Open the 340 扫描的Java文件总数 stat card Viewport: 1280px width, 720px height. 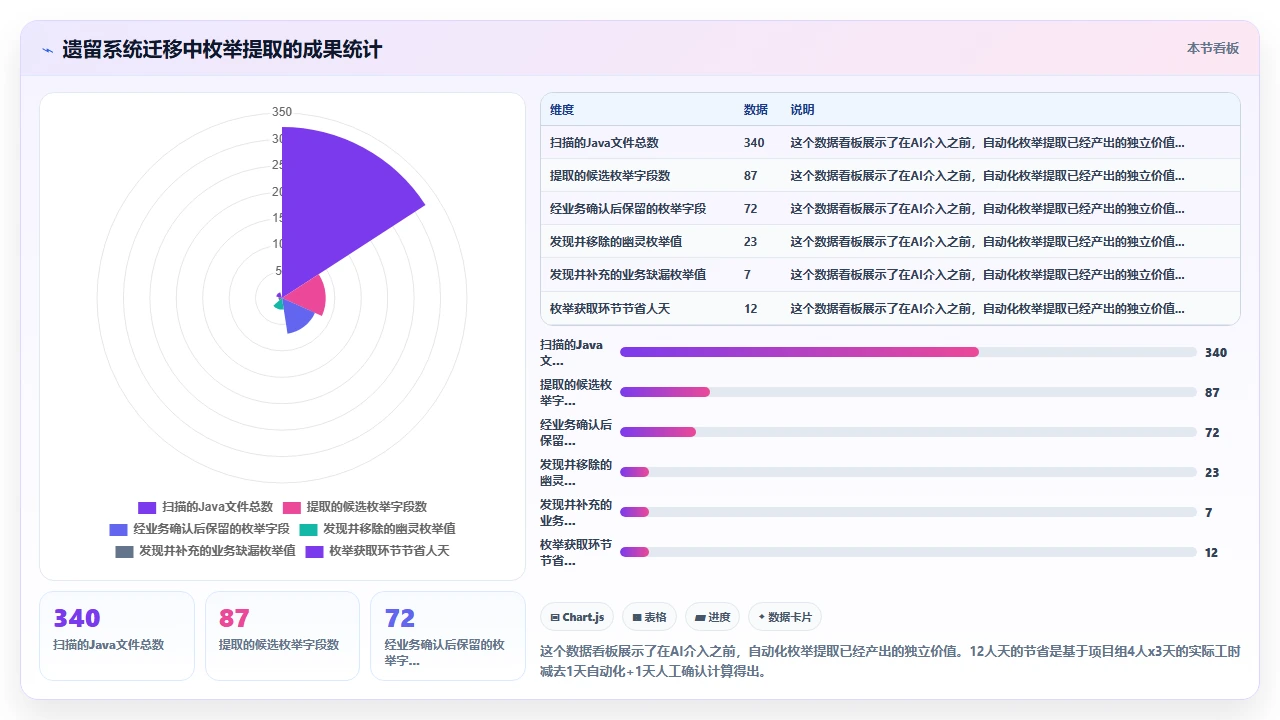(x=117, y=636)
